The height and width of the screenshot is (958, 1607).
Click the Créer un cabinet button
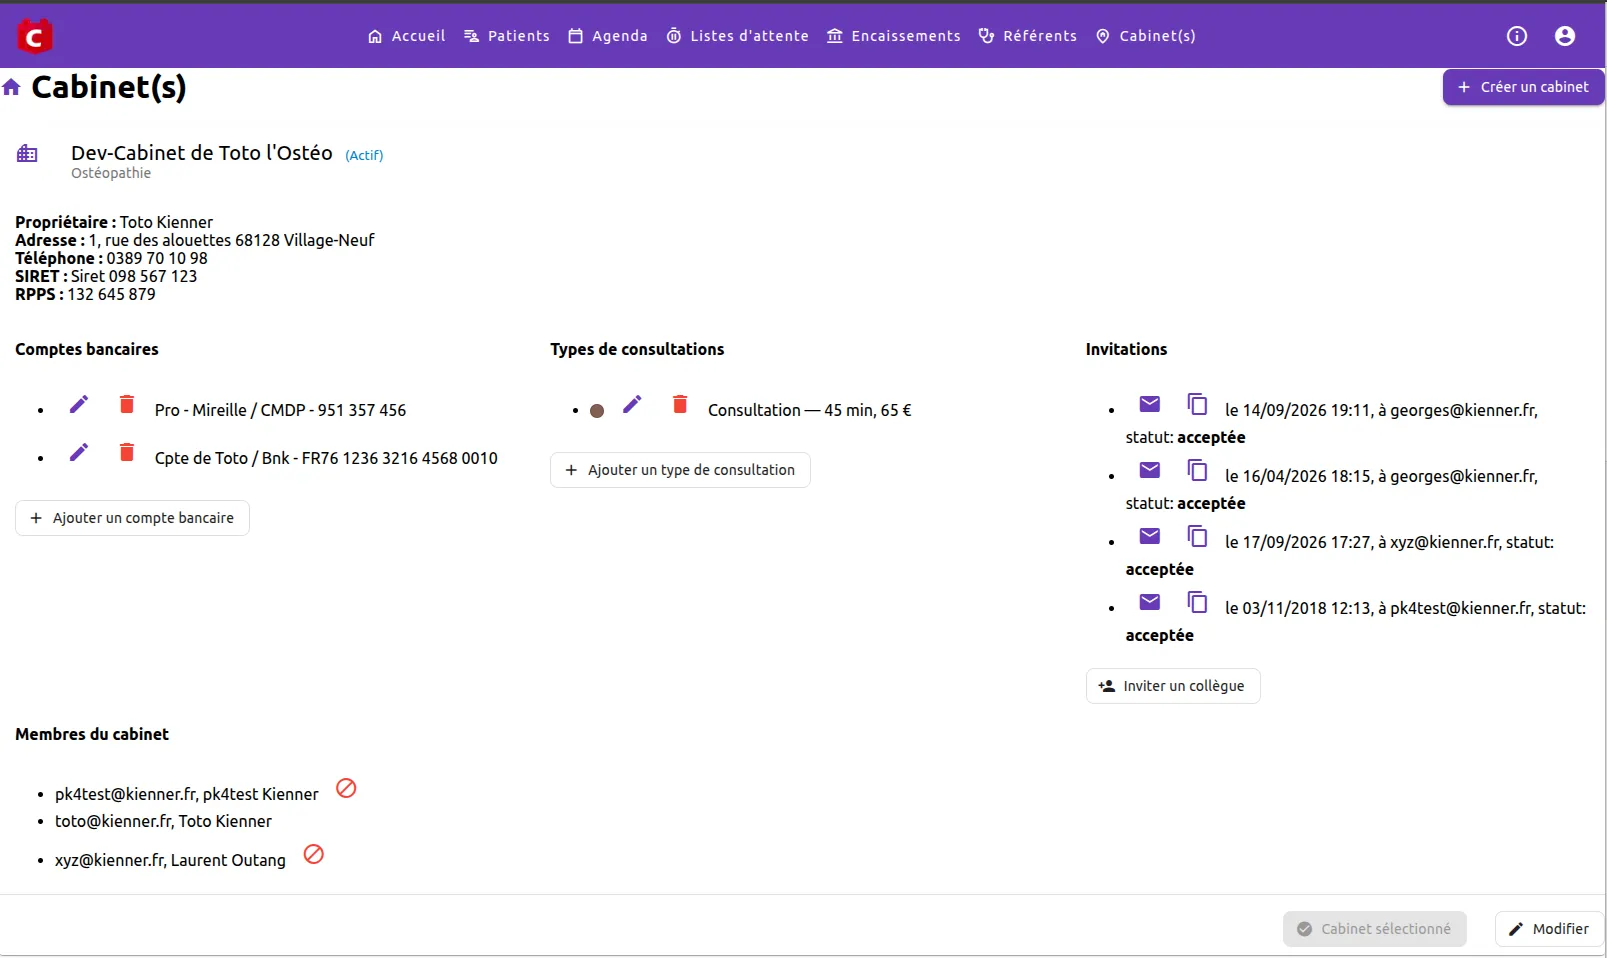coord(1523,87)
